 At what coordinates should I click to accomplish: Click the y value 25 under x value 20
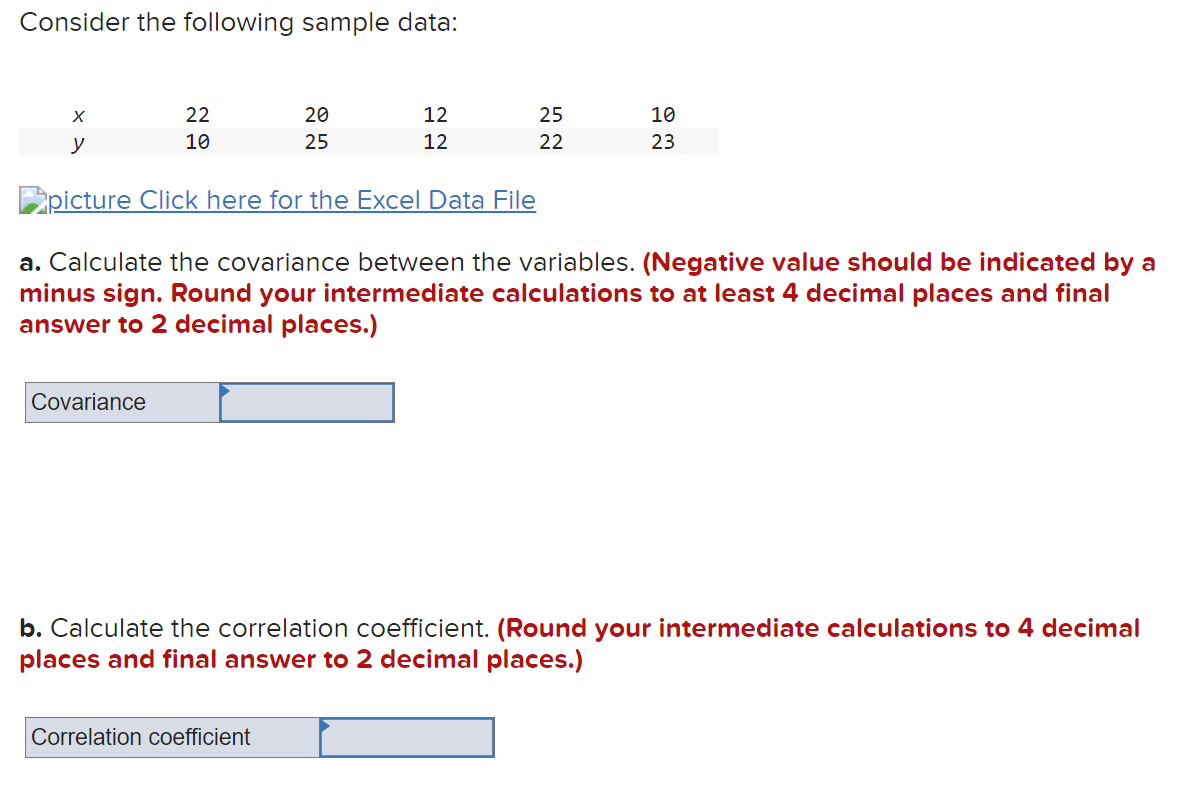click(x=316, y=141)
